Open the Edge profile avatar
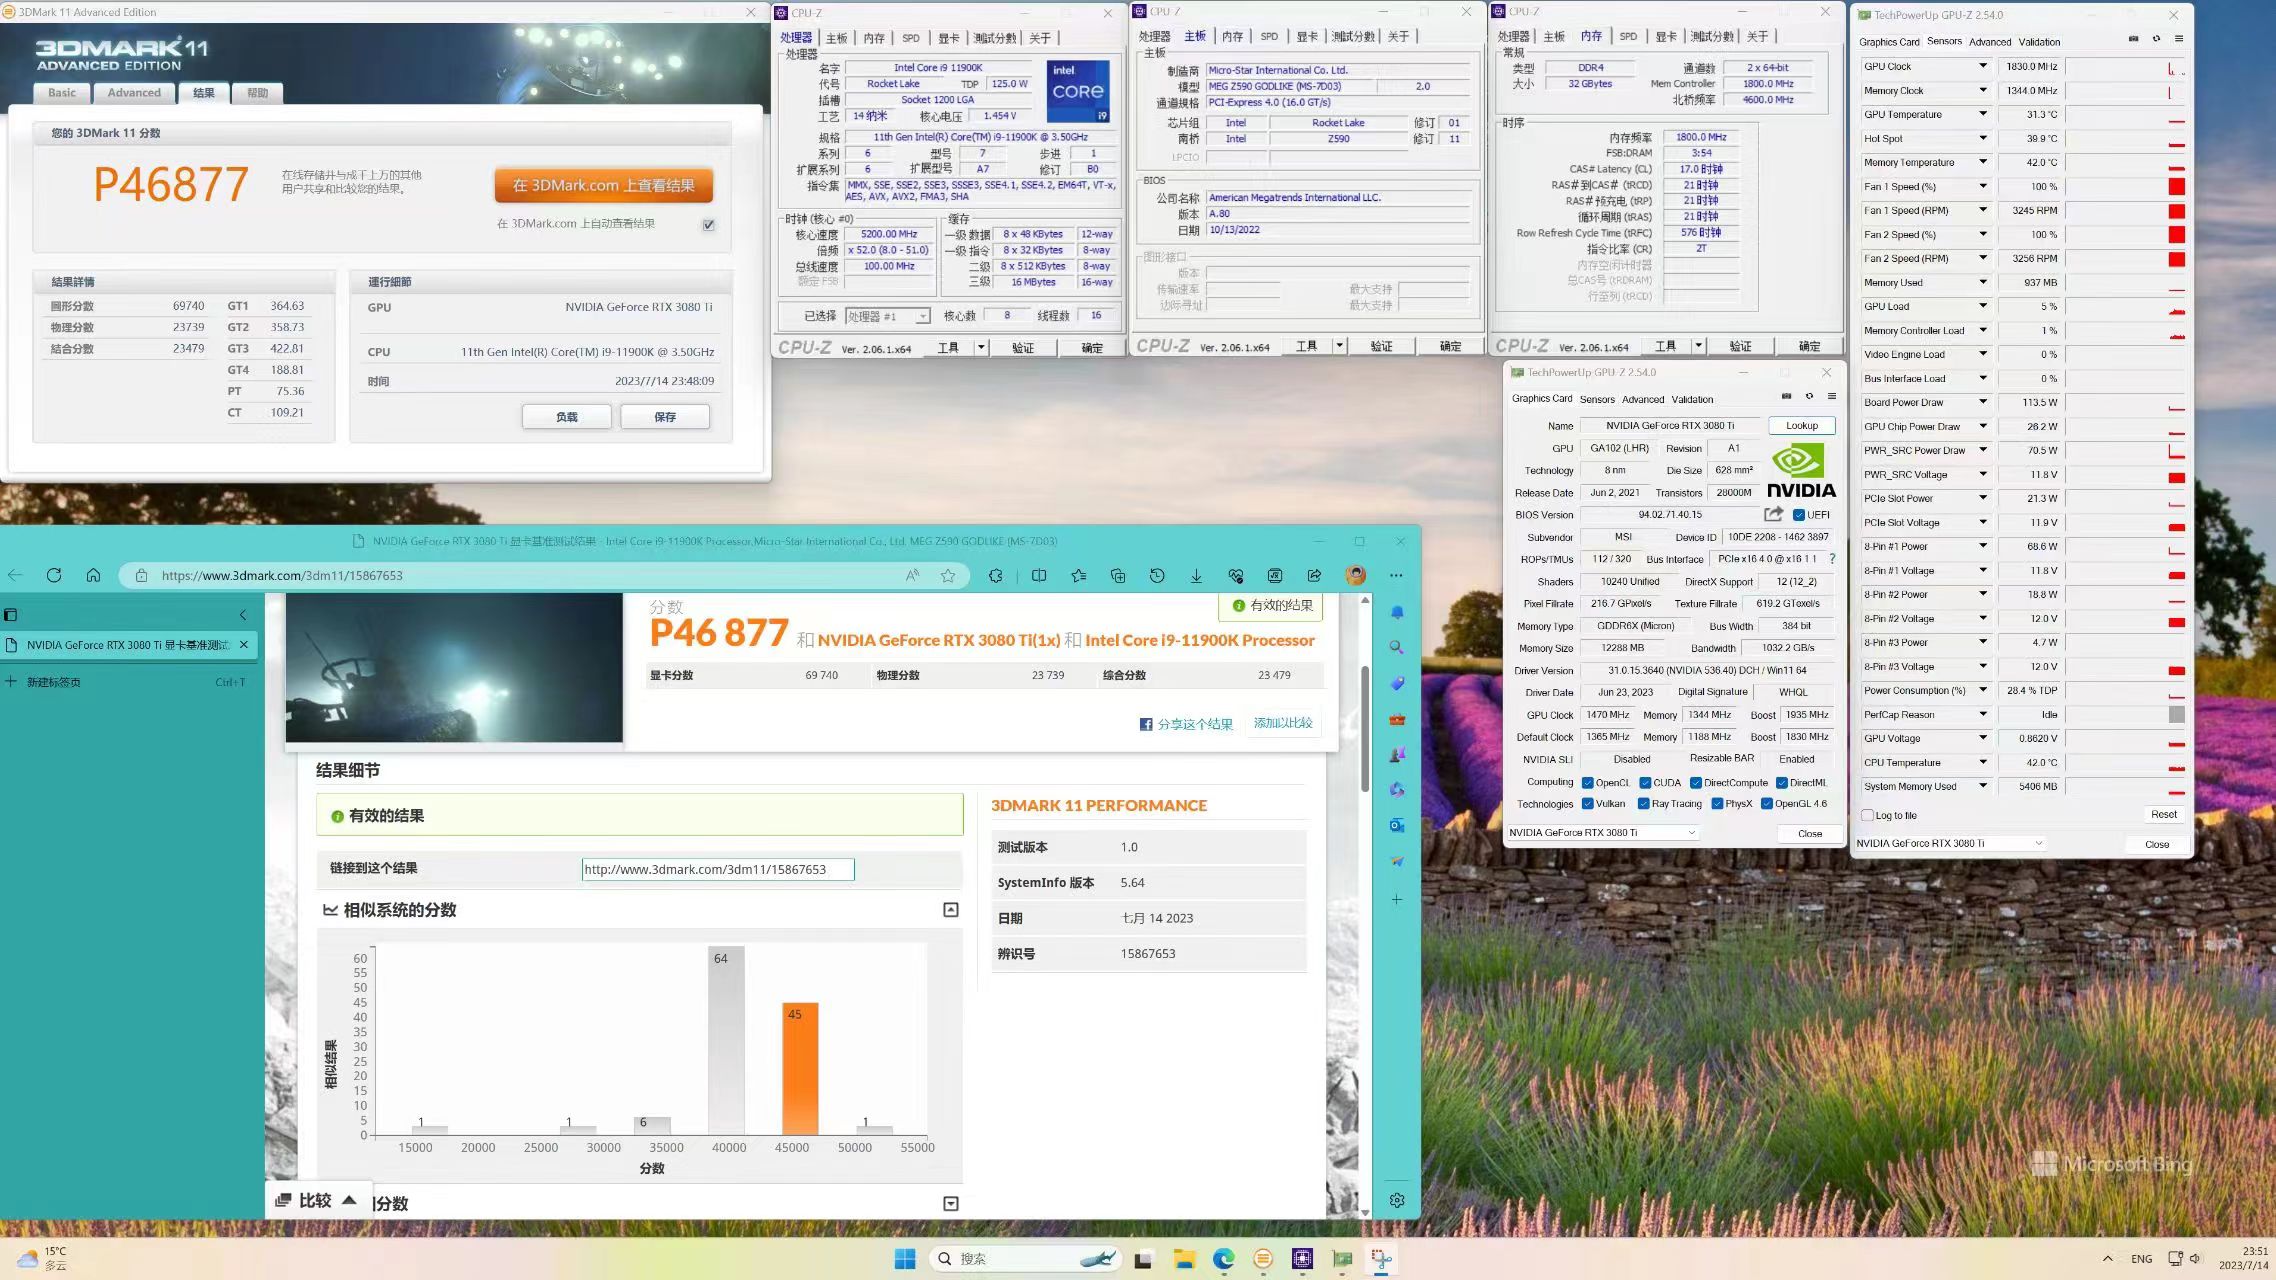The width and height of the screenshot is (2276, 1280). (x=1356, y=575)
